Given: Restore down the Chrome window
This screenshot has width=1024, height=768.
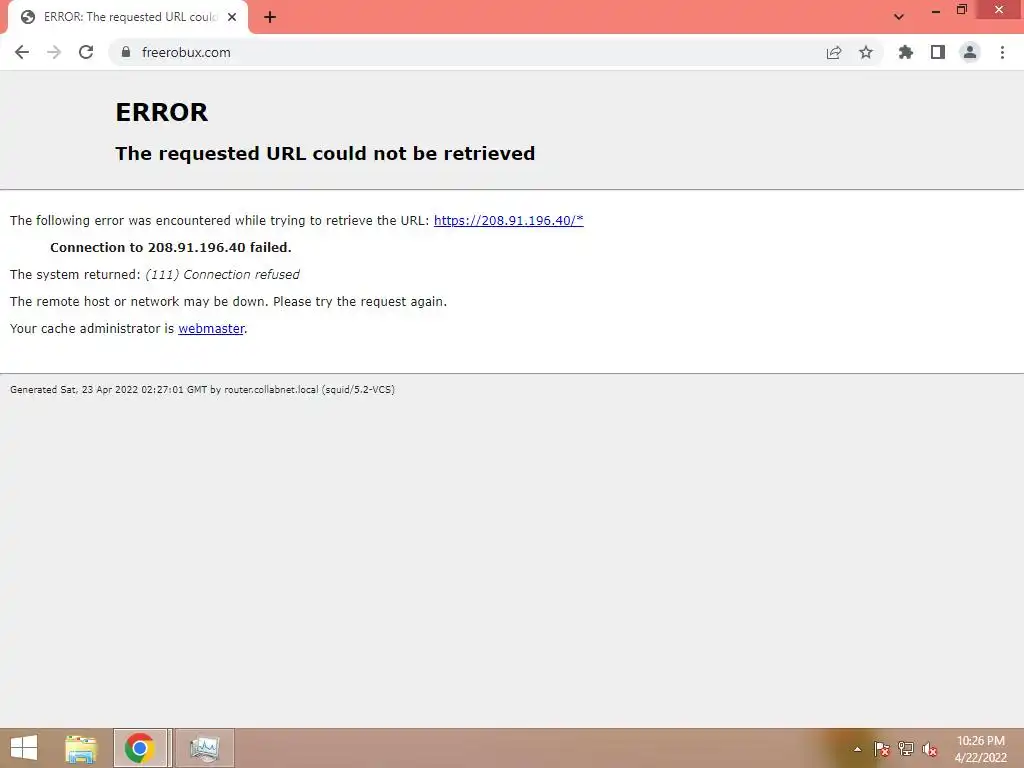Looking at the screenshot, I should click(x=961, y=10).
